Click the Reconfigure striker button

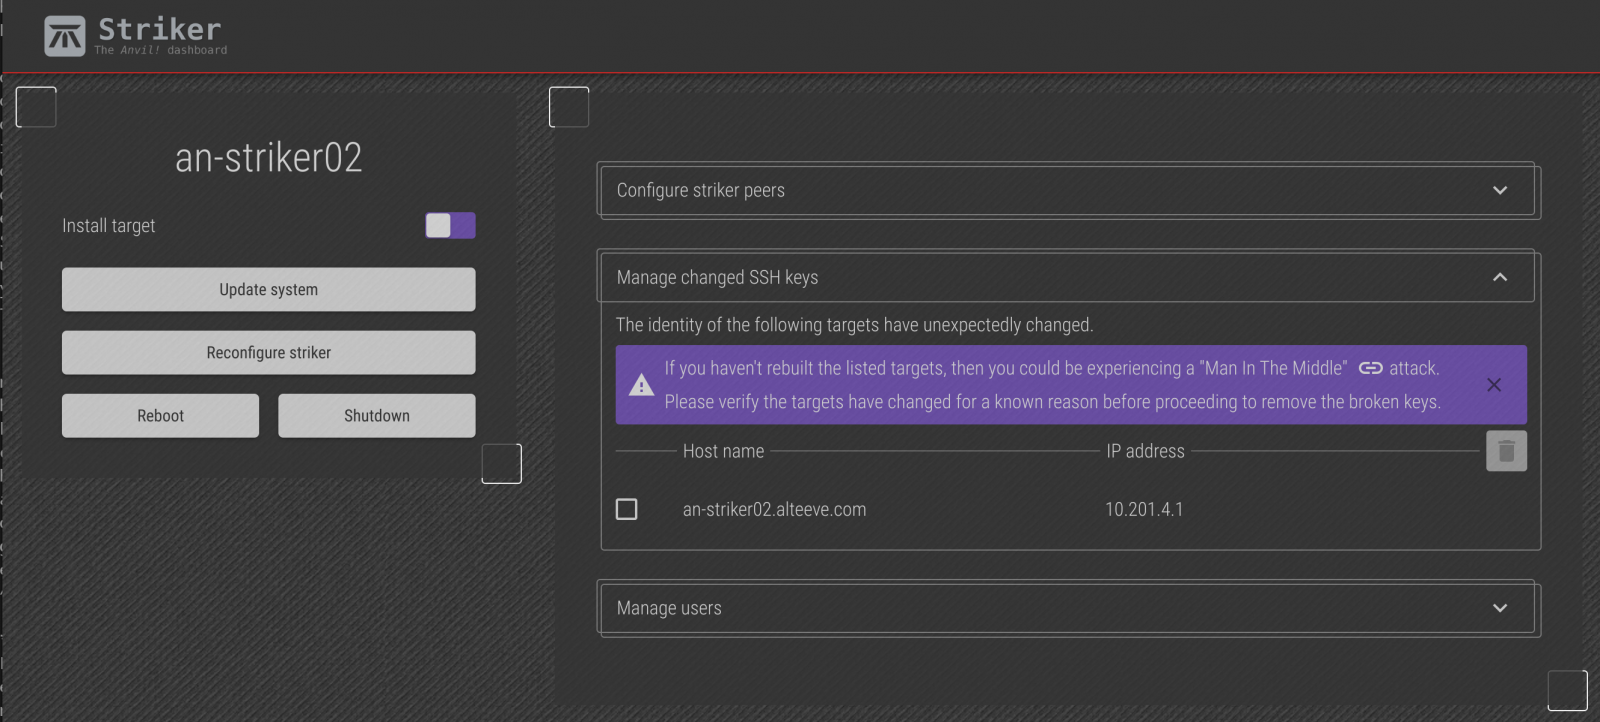[268, 353]
